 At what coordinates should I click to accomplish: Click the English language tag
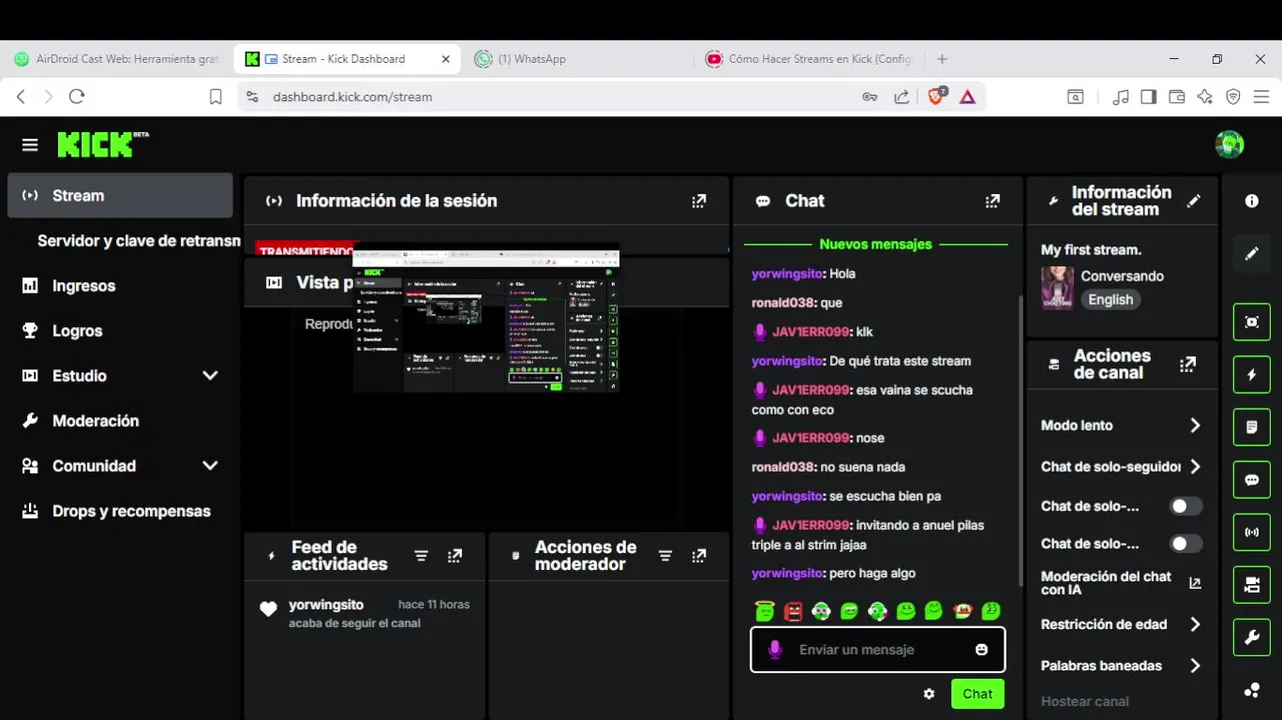[1111, 300]
